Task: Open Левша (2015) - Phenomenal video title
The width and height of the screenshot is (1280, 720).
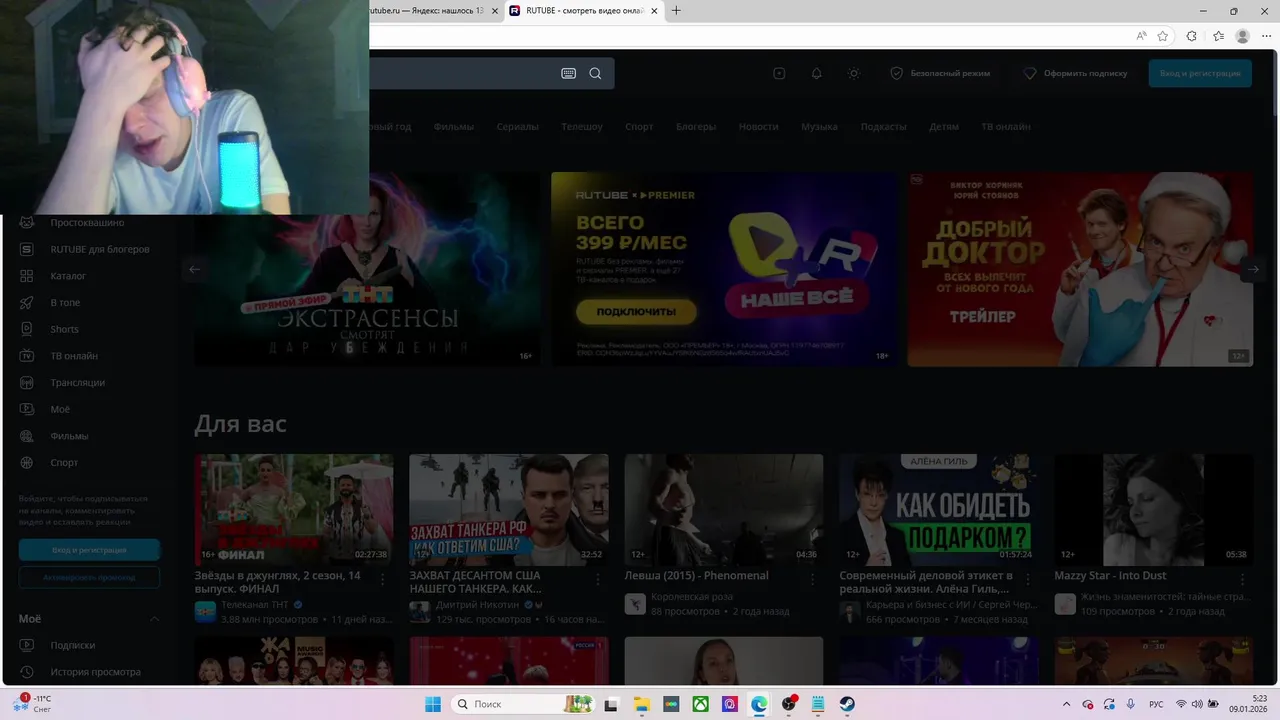Action: 696,576
